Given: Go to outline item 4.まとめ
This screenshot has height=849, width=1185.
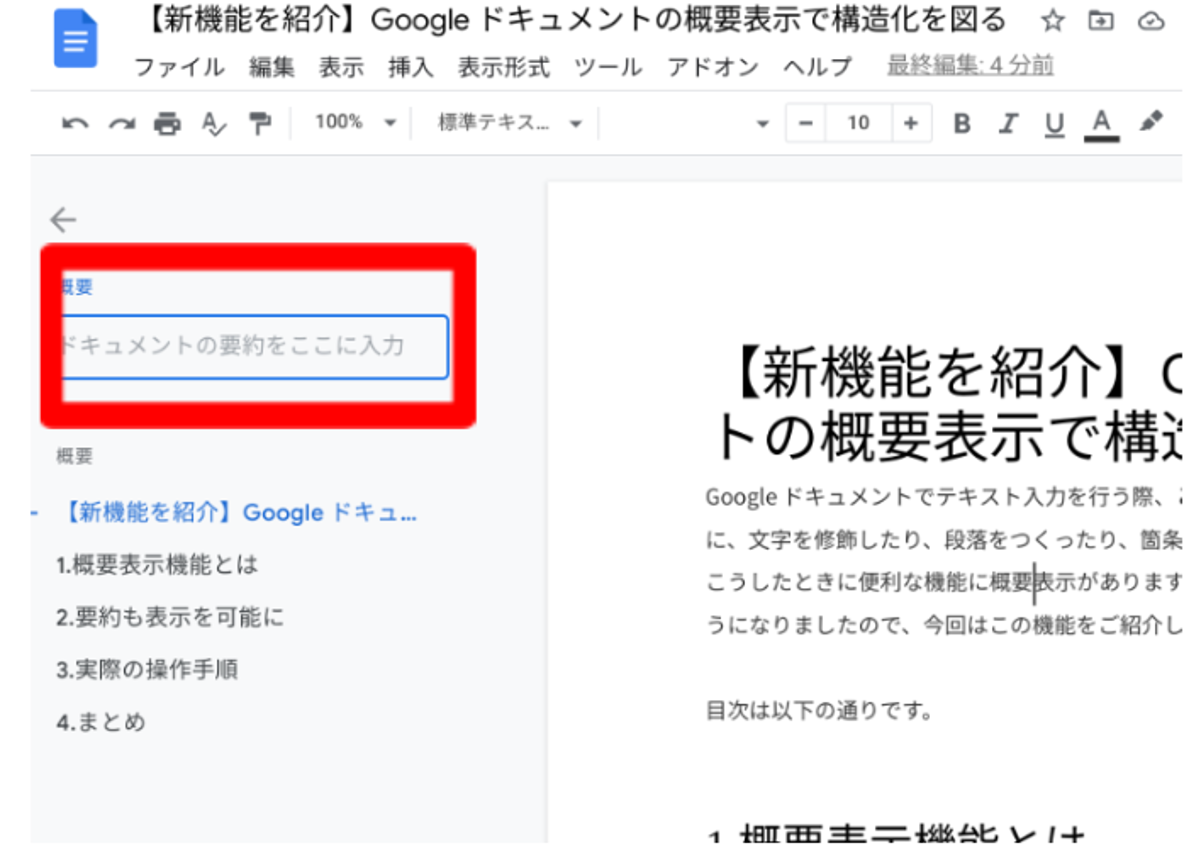Looking at the screenshot, I should 101,722.
